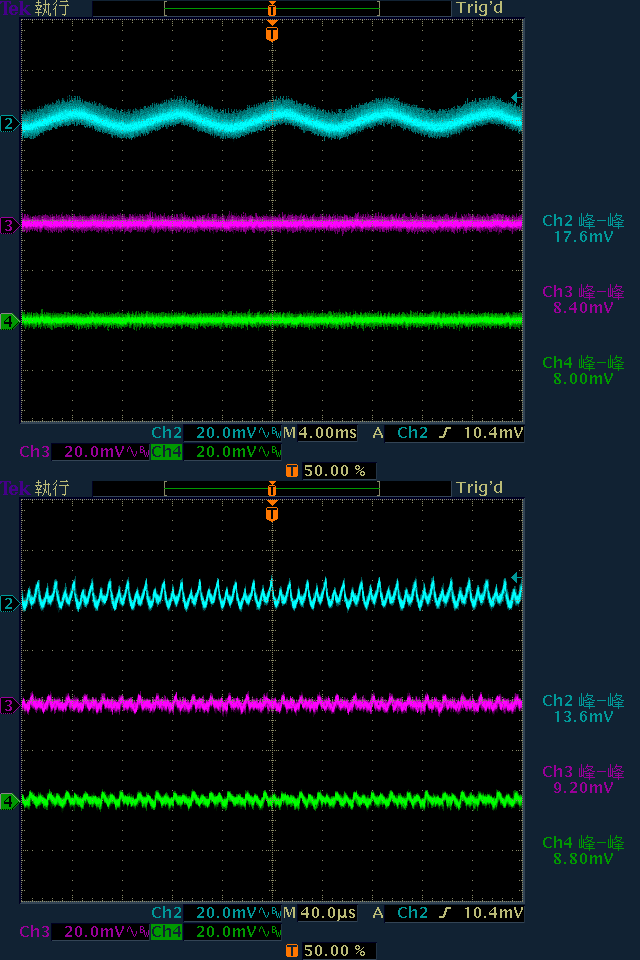Click the highlighted Ch4 label in the 40.0µs capture

167,932
